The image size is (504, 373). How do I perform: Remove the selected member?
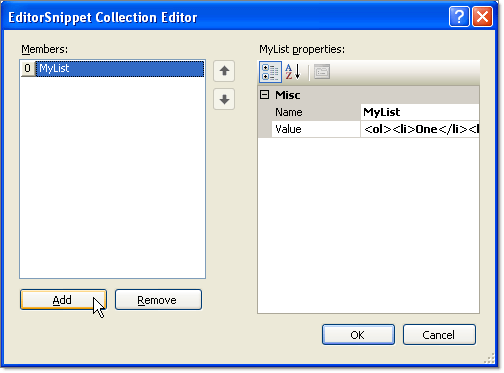[158, 300]
